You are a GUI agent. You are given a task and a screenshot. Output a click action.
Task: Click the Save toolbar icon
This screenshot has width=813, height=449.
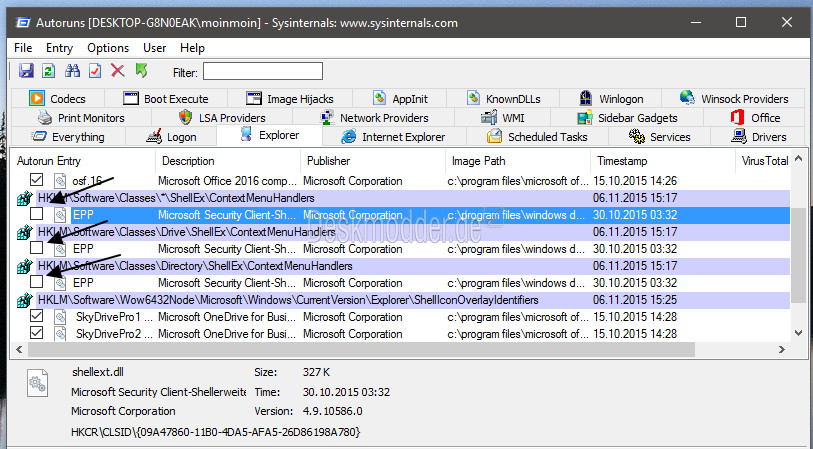click(x=26, y=71)
